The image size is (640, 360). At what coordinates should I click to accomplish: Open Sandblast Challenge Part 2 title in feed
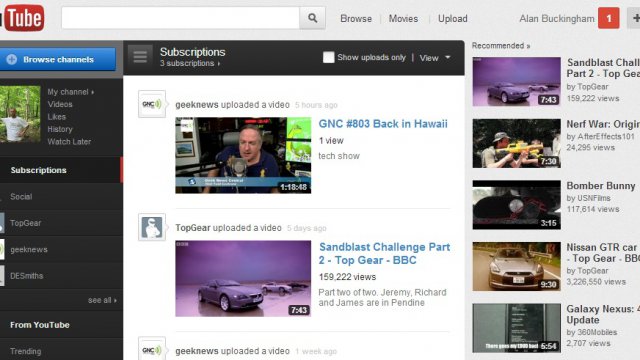384,253
